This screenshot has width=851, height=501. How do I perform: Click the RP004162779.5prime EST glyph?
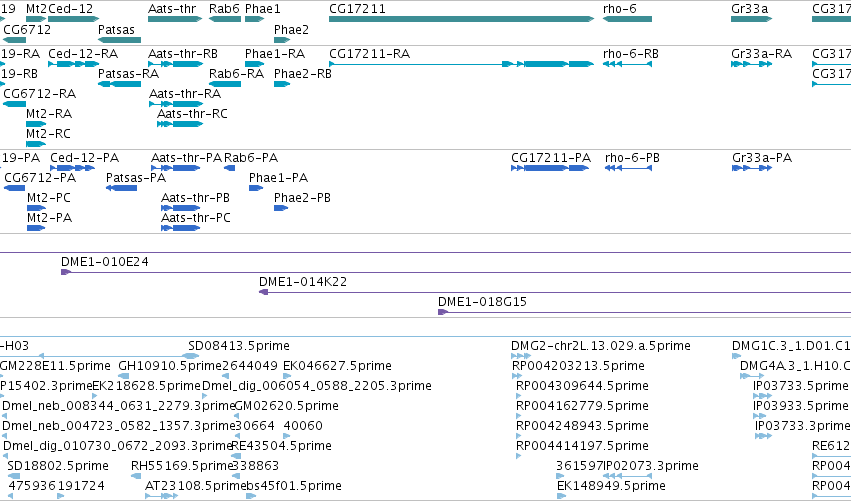coord(519,416)
